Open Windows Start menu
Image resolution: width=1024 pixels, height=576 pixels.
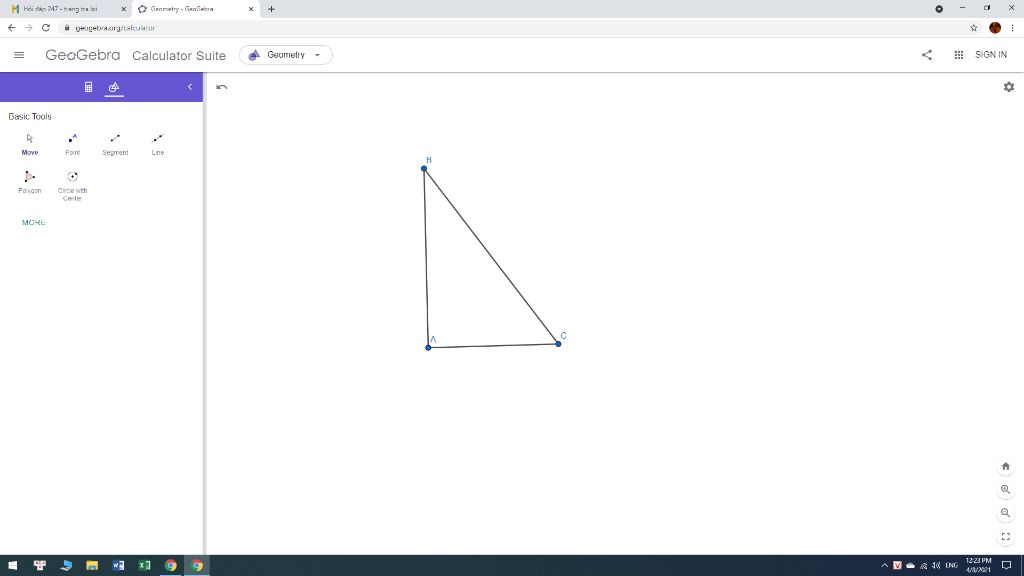[12, 566]
